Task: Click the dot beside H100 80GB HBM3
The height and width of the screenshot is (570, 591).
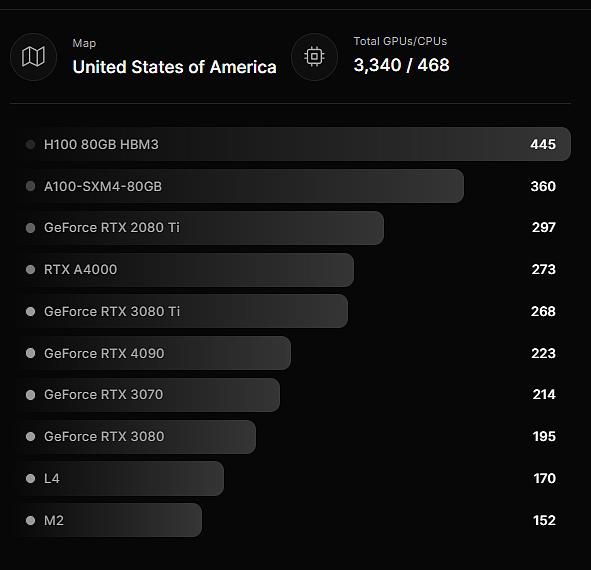Action: tap(31, 144)
